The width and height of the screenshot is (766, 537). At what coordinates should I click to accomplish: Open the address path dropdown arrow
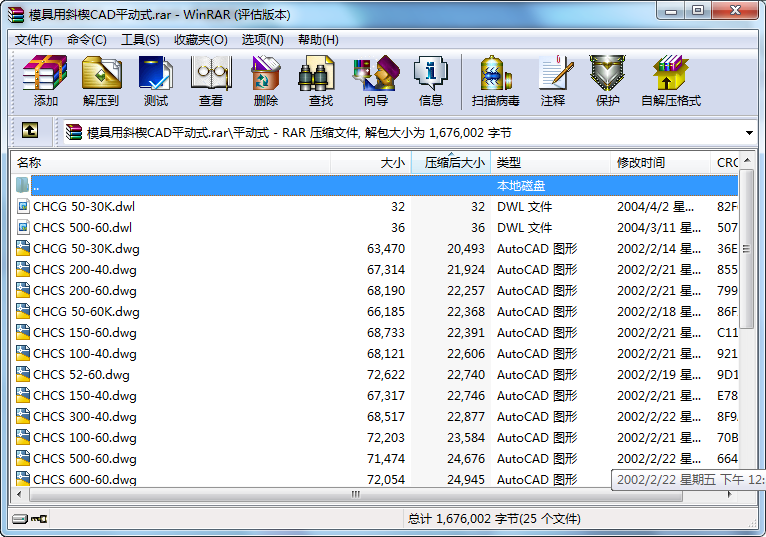[x=749, y=132]
